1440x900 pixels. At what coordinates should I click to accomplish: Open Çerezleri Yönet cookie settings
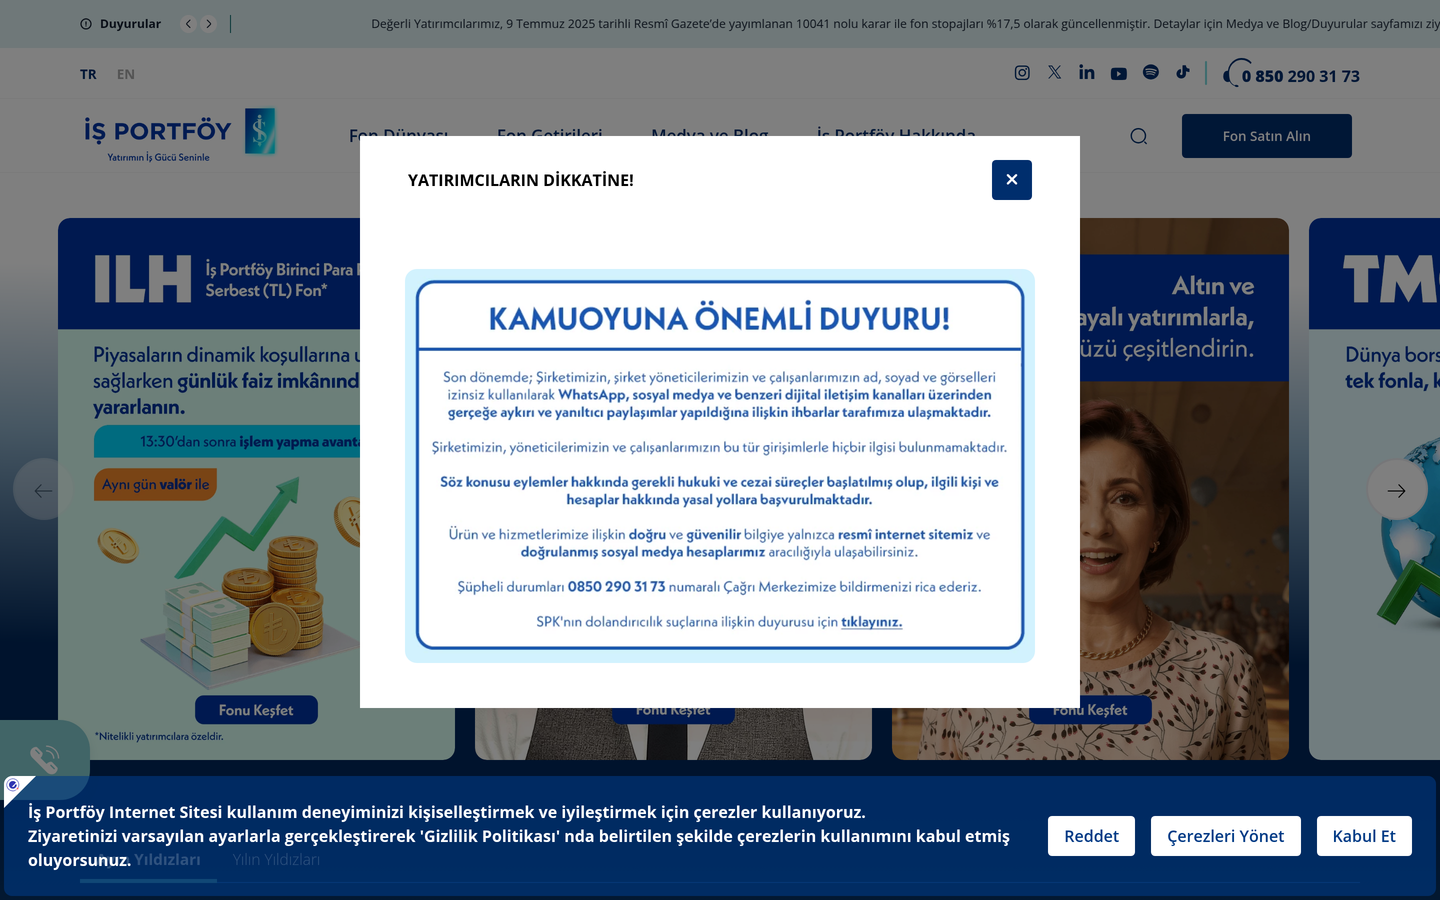[x=1225, y=836]
